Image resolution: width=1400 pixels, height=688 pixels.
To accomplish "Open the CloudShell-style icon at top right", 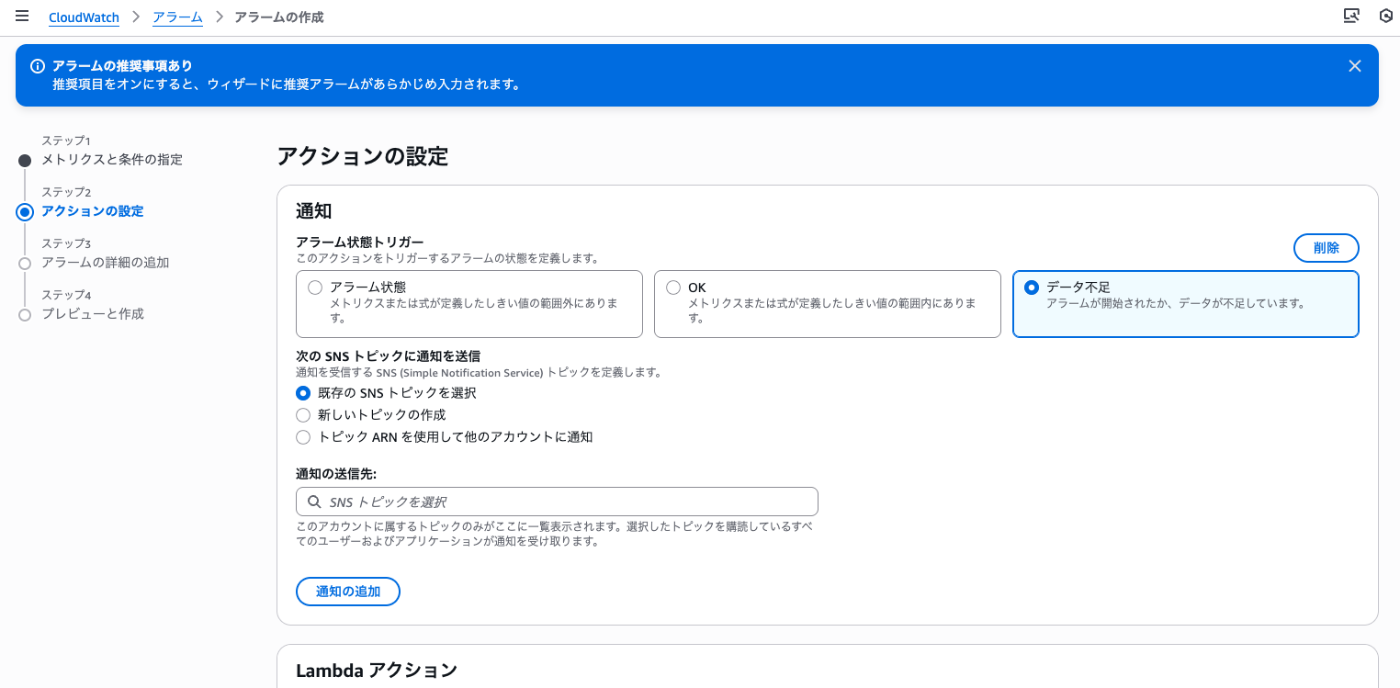I will [1351, 16].
